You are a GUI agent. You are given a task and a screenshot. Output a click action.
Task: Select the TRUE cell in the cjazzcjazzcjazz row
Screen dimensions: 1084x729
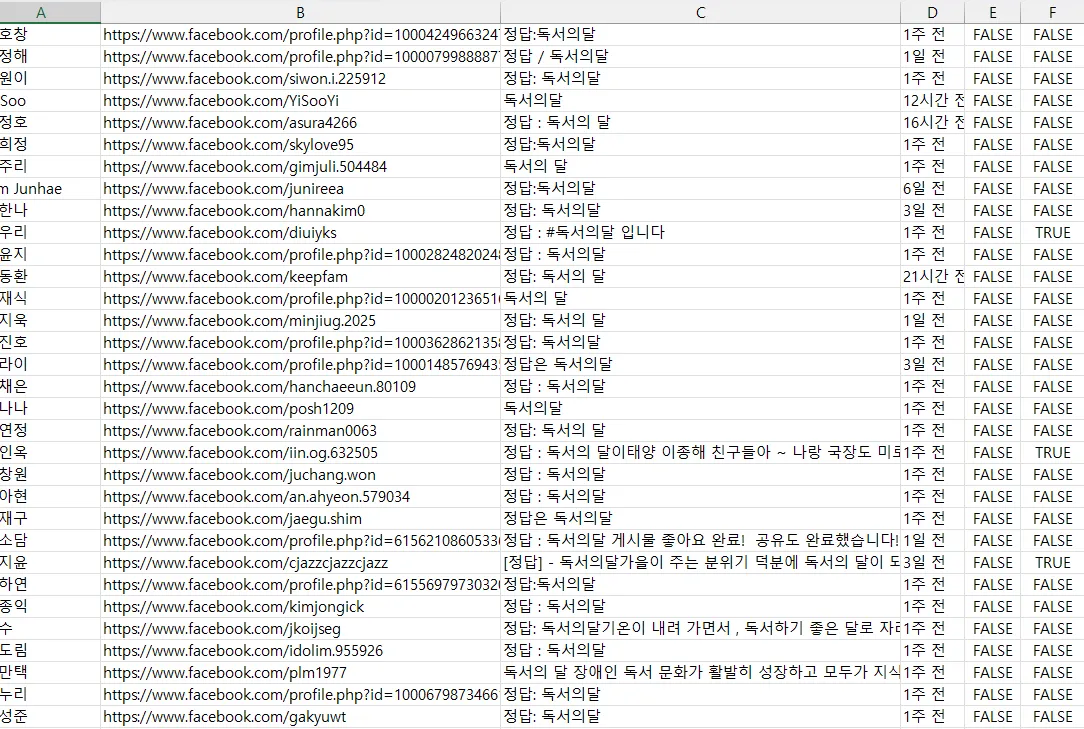click(1052, 562)
